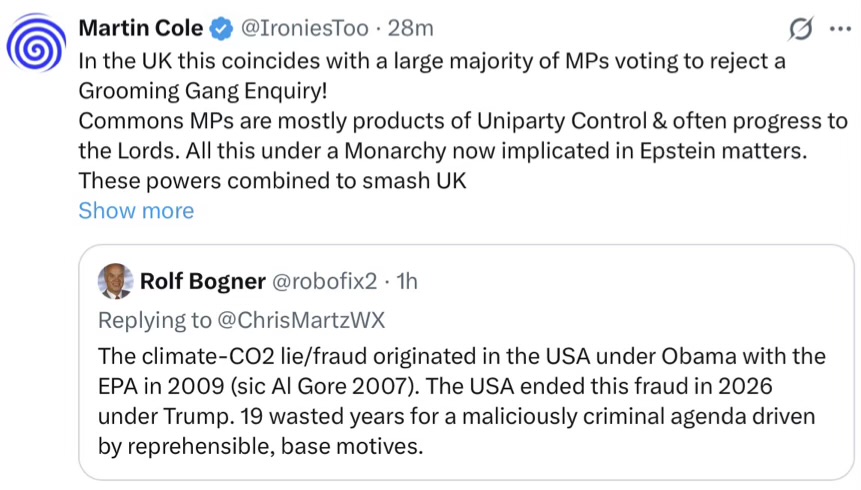Click the Martin Cole display name

141,28
